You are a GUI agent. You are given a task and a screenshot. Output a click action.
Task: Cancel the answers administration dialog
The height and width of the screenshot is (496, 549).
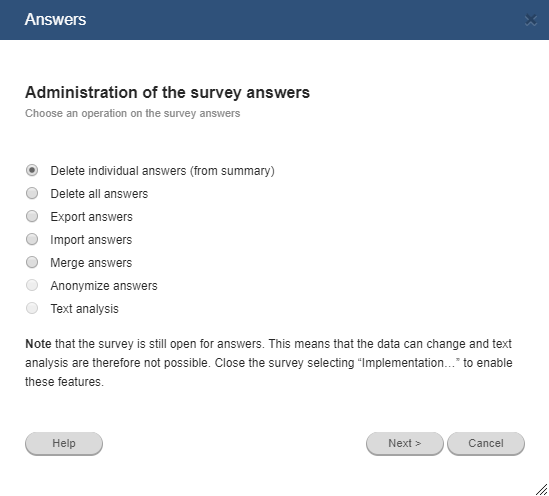[x=486, y=443]
